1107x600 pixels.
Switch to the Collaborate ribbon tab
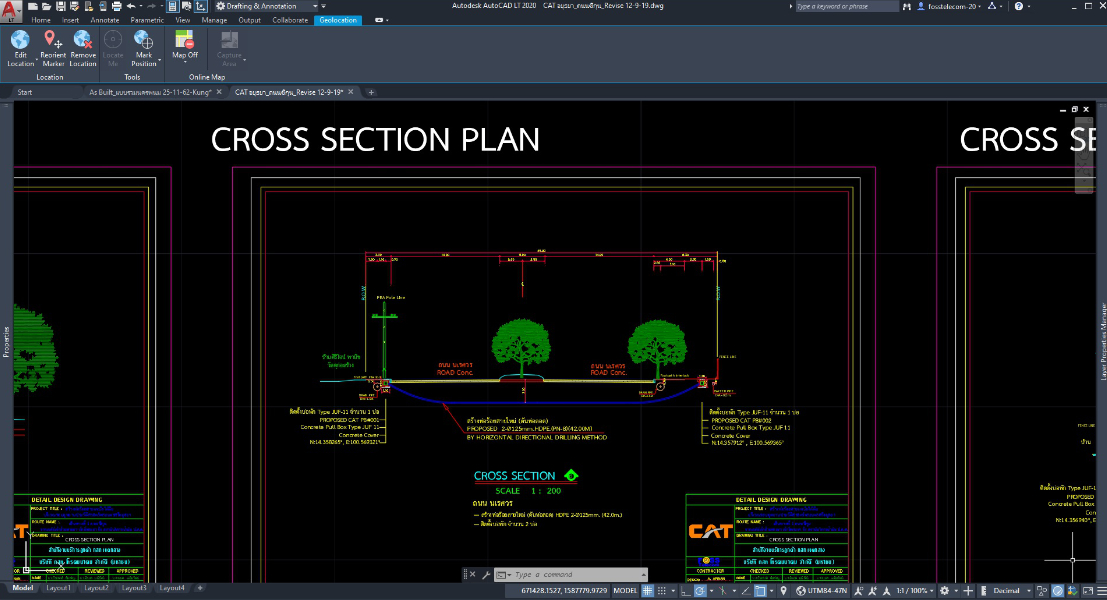coord(290,20)
